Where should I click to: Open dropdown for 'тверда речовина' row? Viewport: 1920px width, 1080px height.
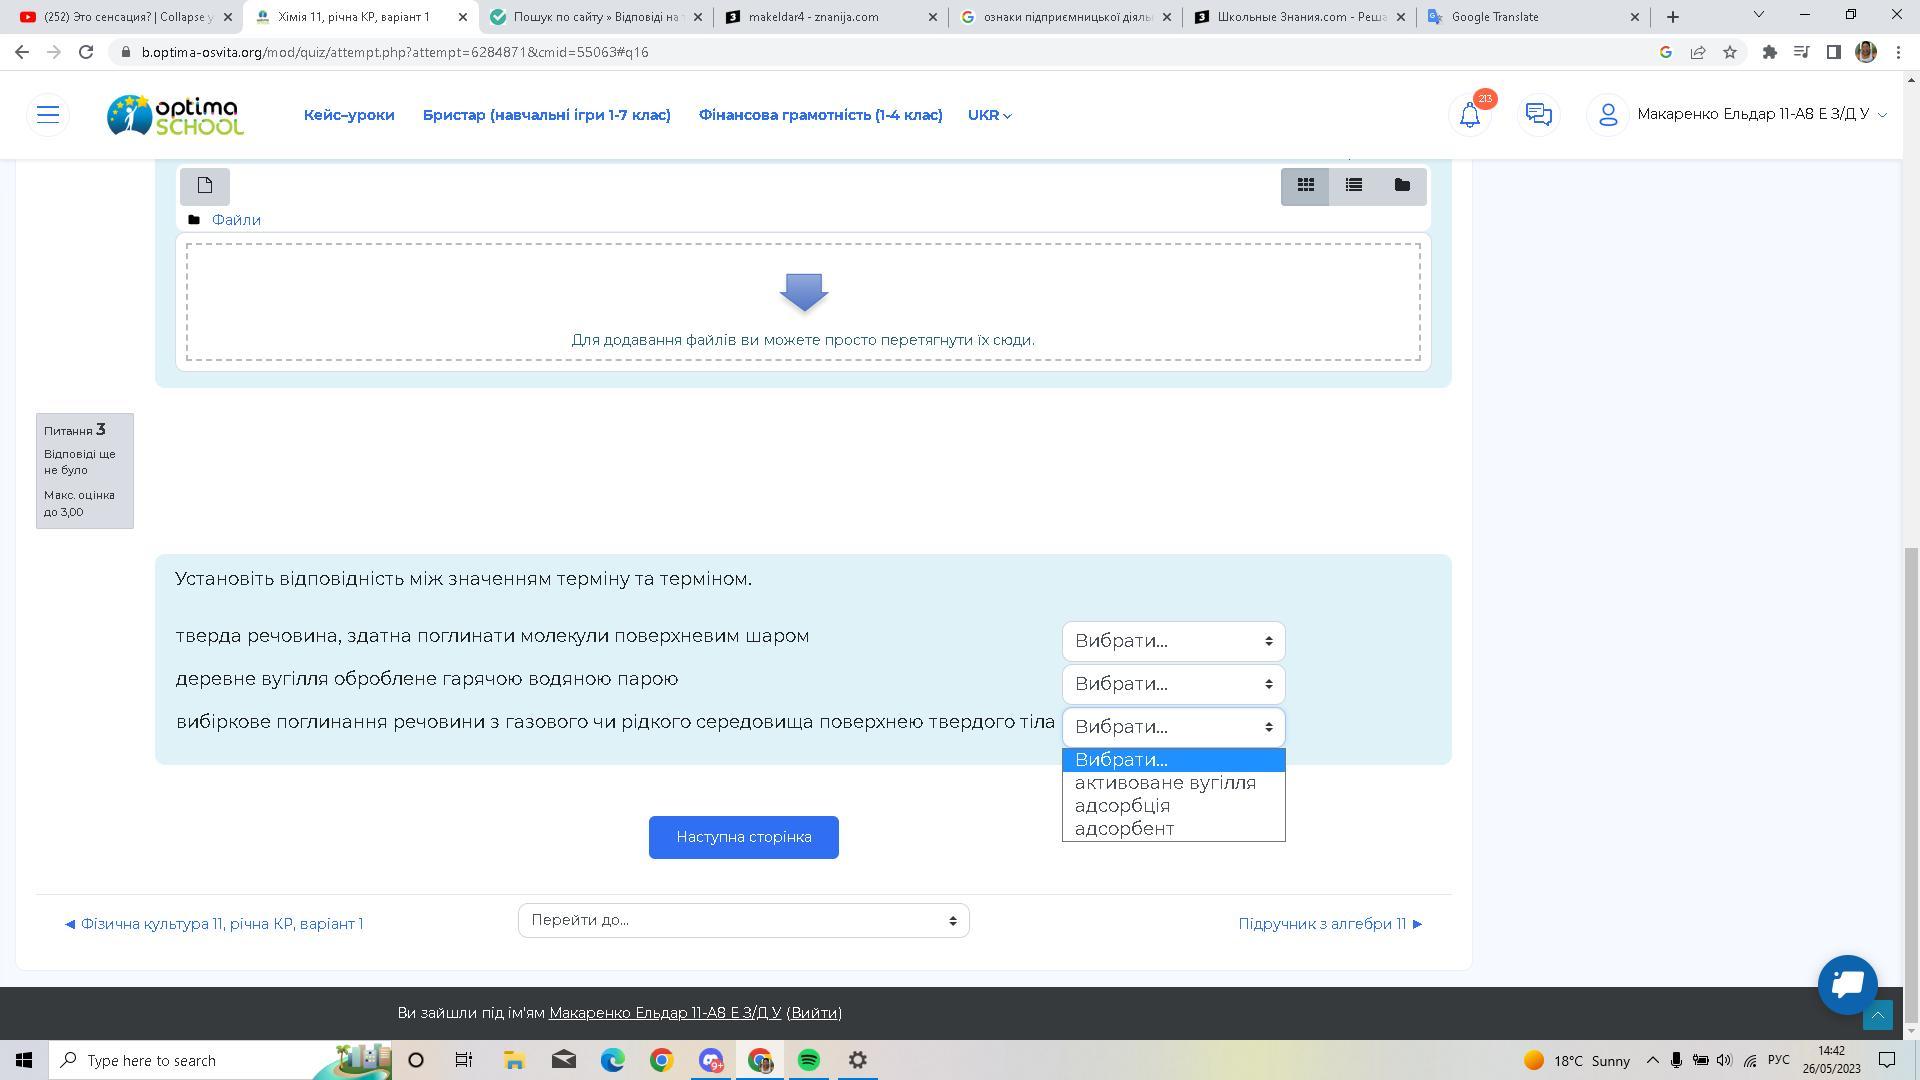[x=1173, y=641]
